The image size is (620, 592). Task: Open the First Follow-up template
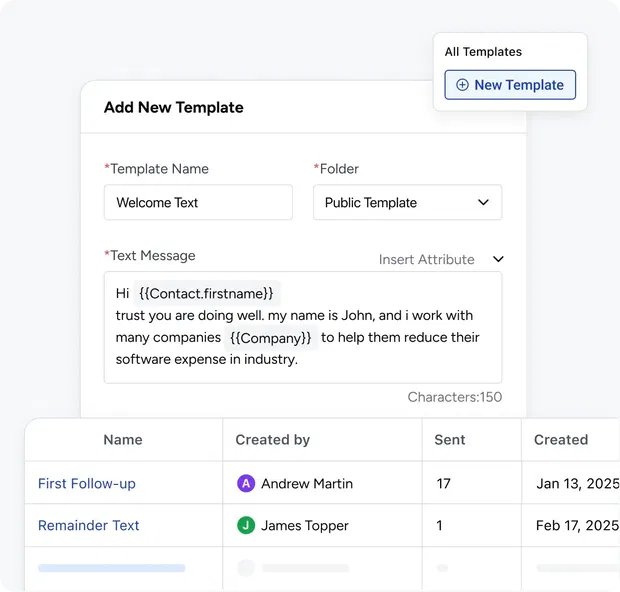point(87,483)
